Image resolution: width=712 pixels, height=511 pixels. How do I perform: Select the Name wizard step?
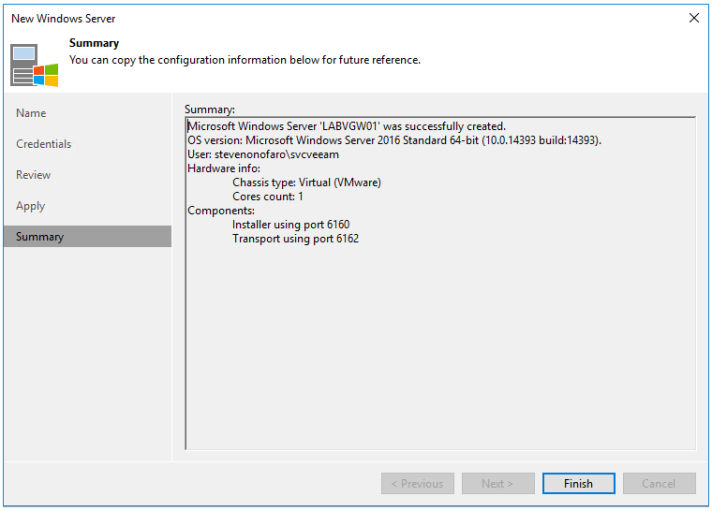tap(31, 113)
